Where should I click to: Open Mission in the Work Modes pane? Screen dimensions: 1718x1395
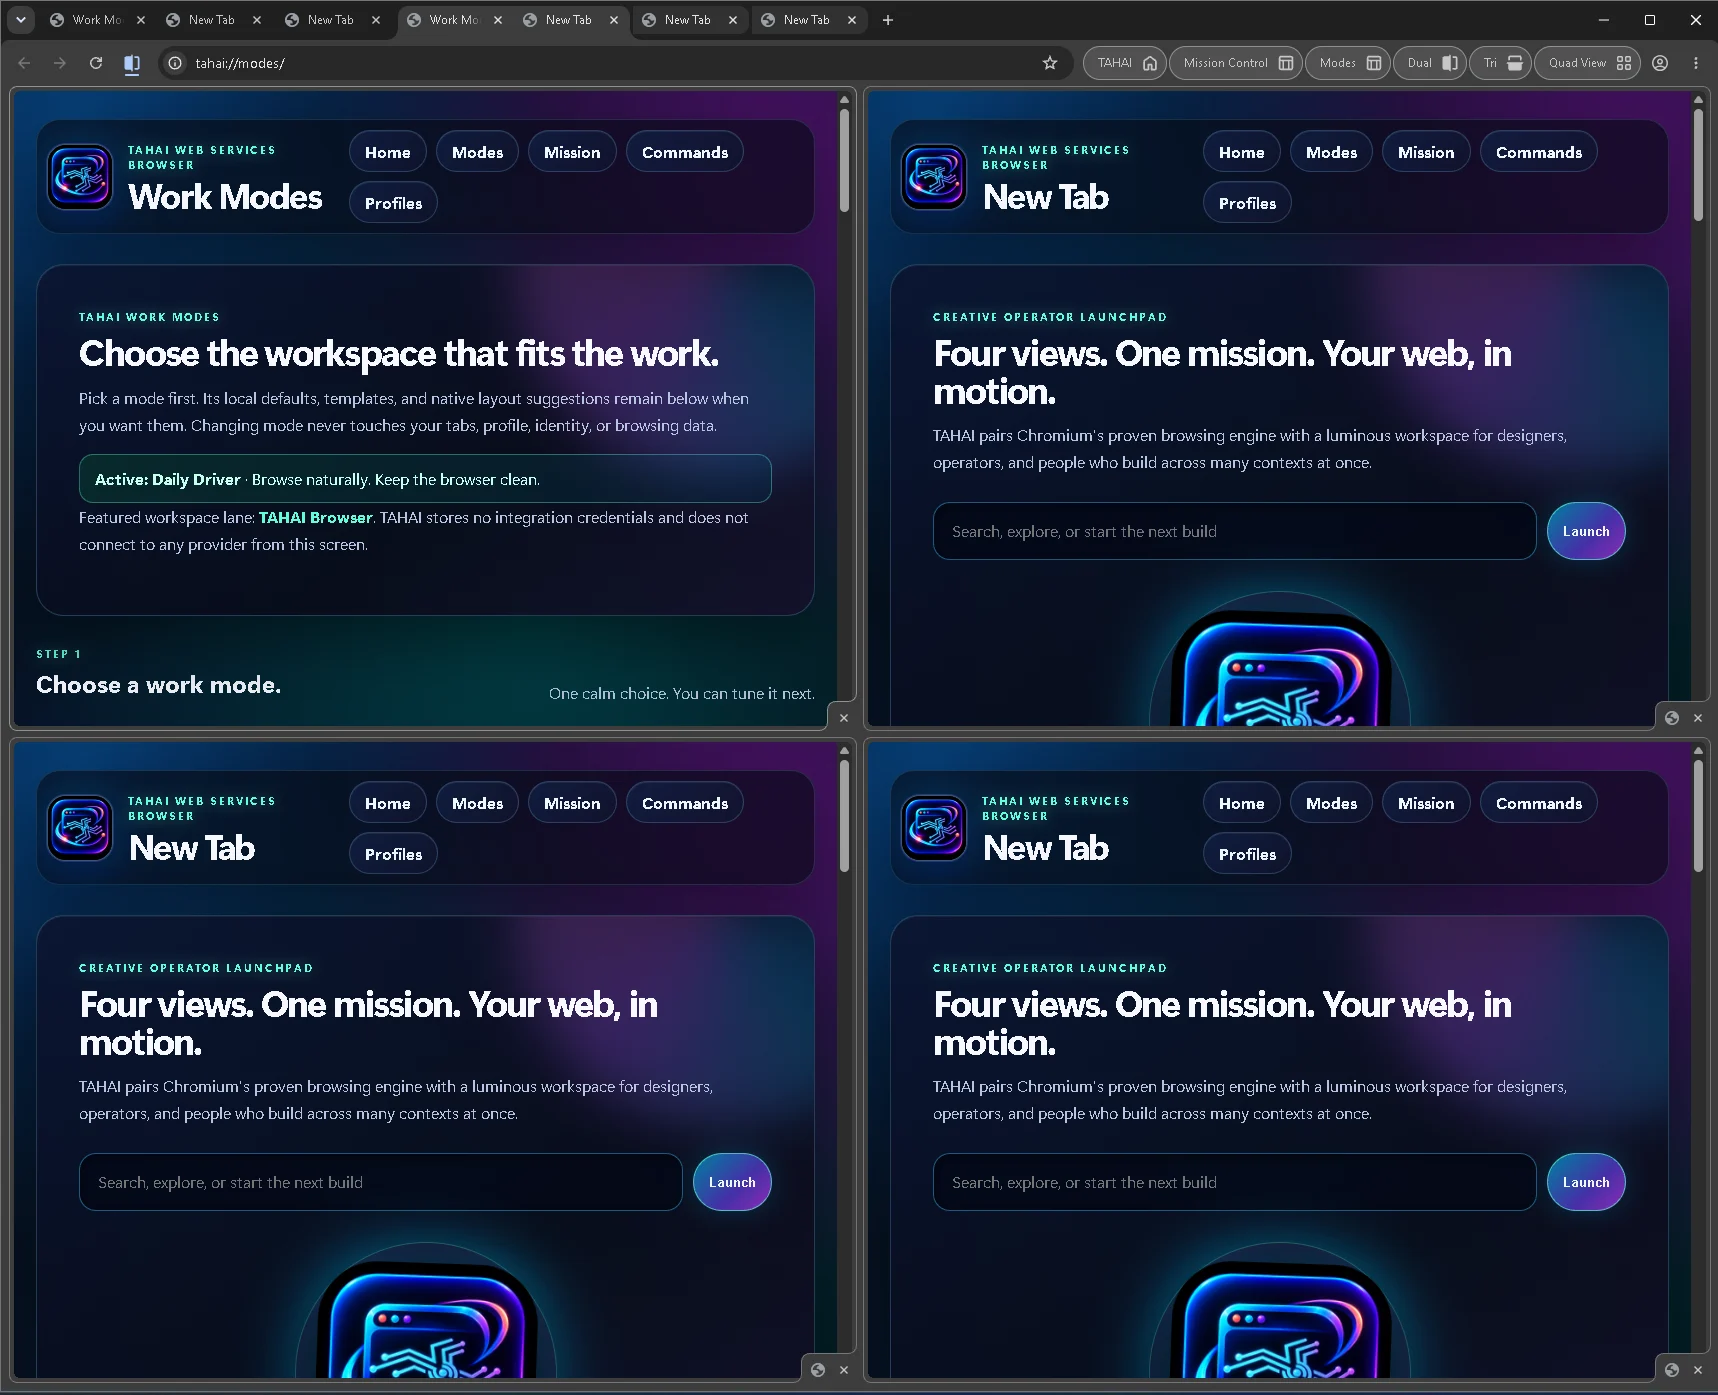[x=572, y=152]
